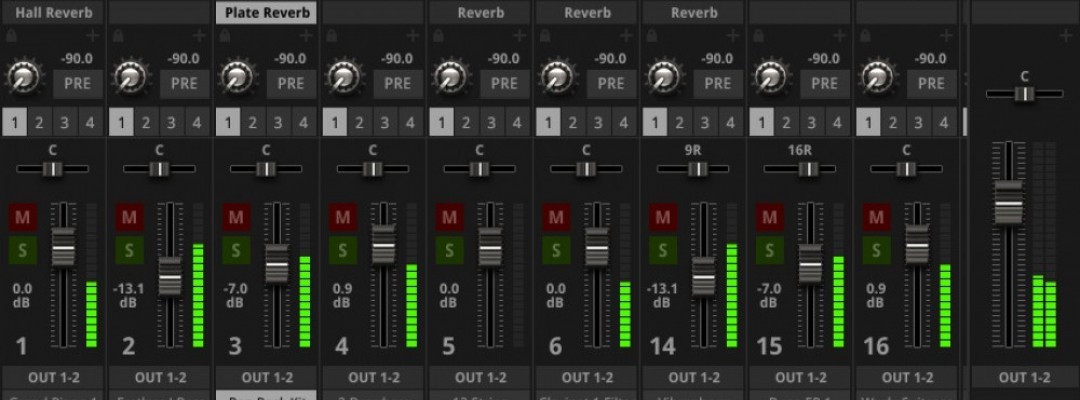Mute channel 1
This screenshot has width=1080, height=400.
[23, 217]
